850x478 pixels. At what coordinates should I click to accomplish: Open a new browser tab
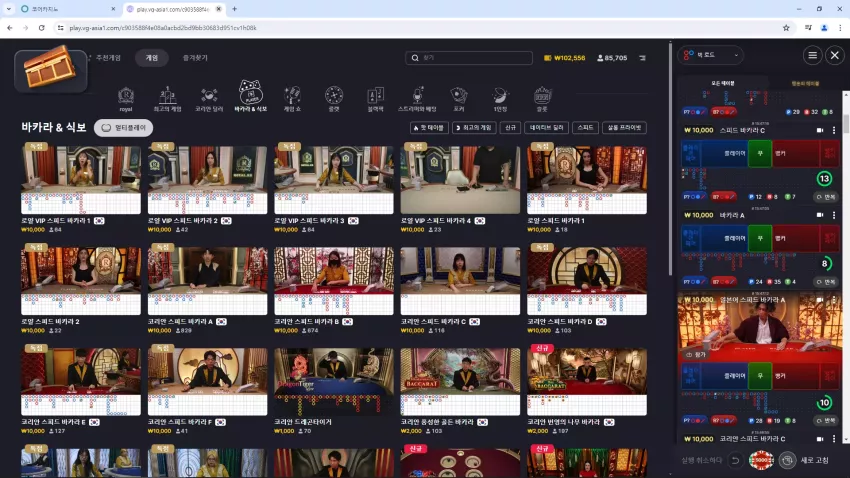[x=234, y=9]
